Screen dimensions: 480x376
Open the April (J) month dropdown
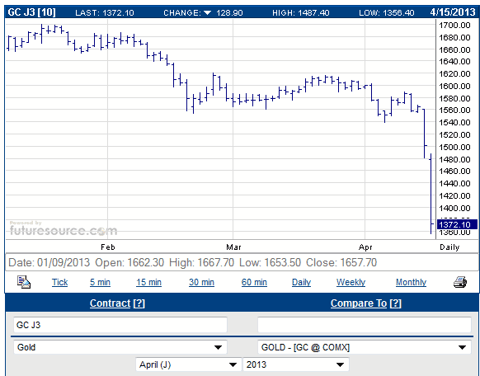pos(188,364)
